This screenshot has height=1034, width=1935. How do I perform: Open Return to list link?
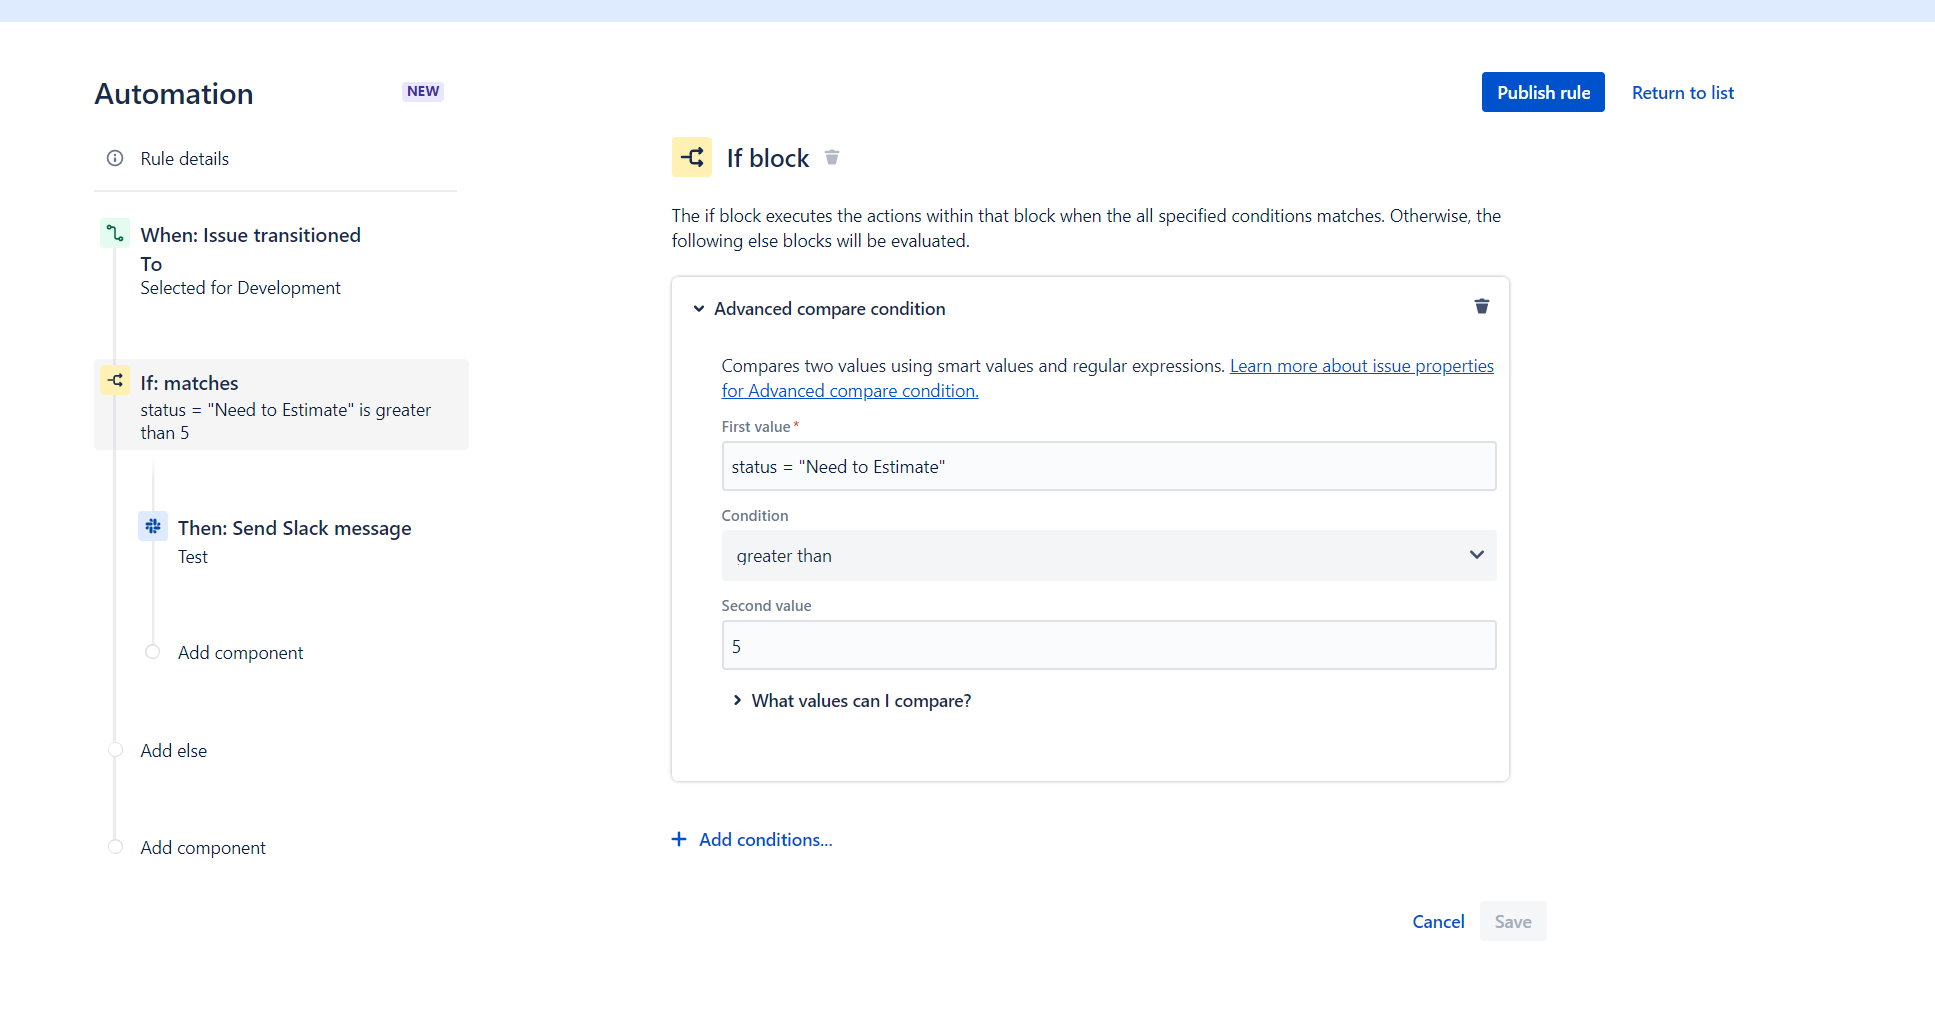tap(1683, 92)
